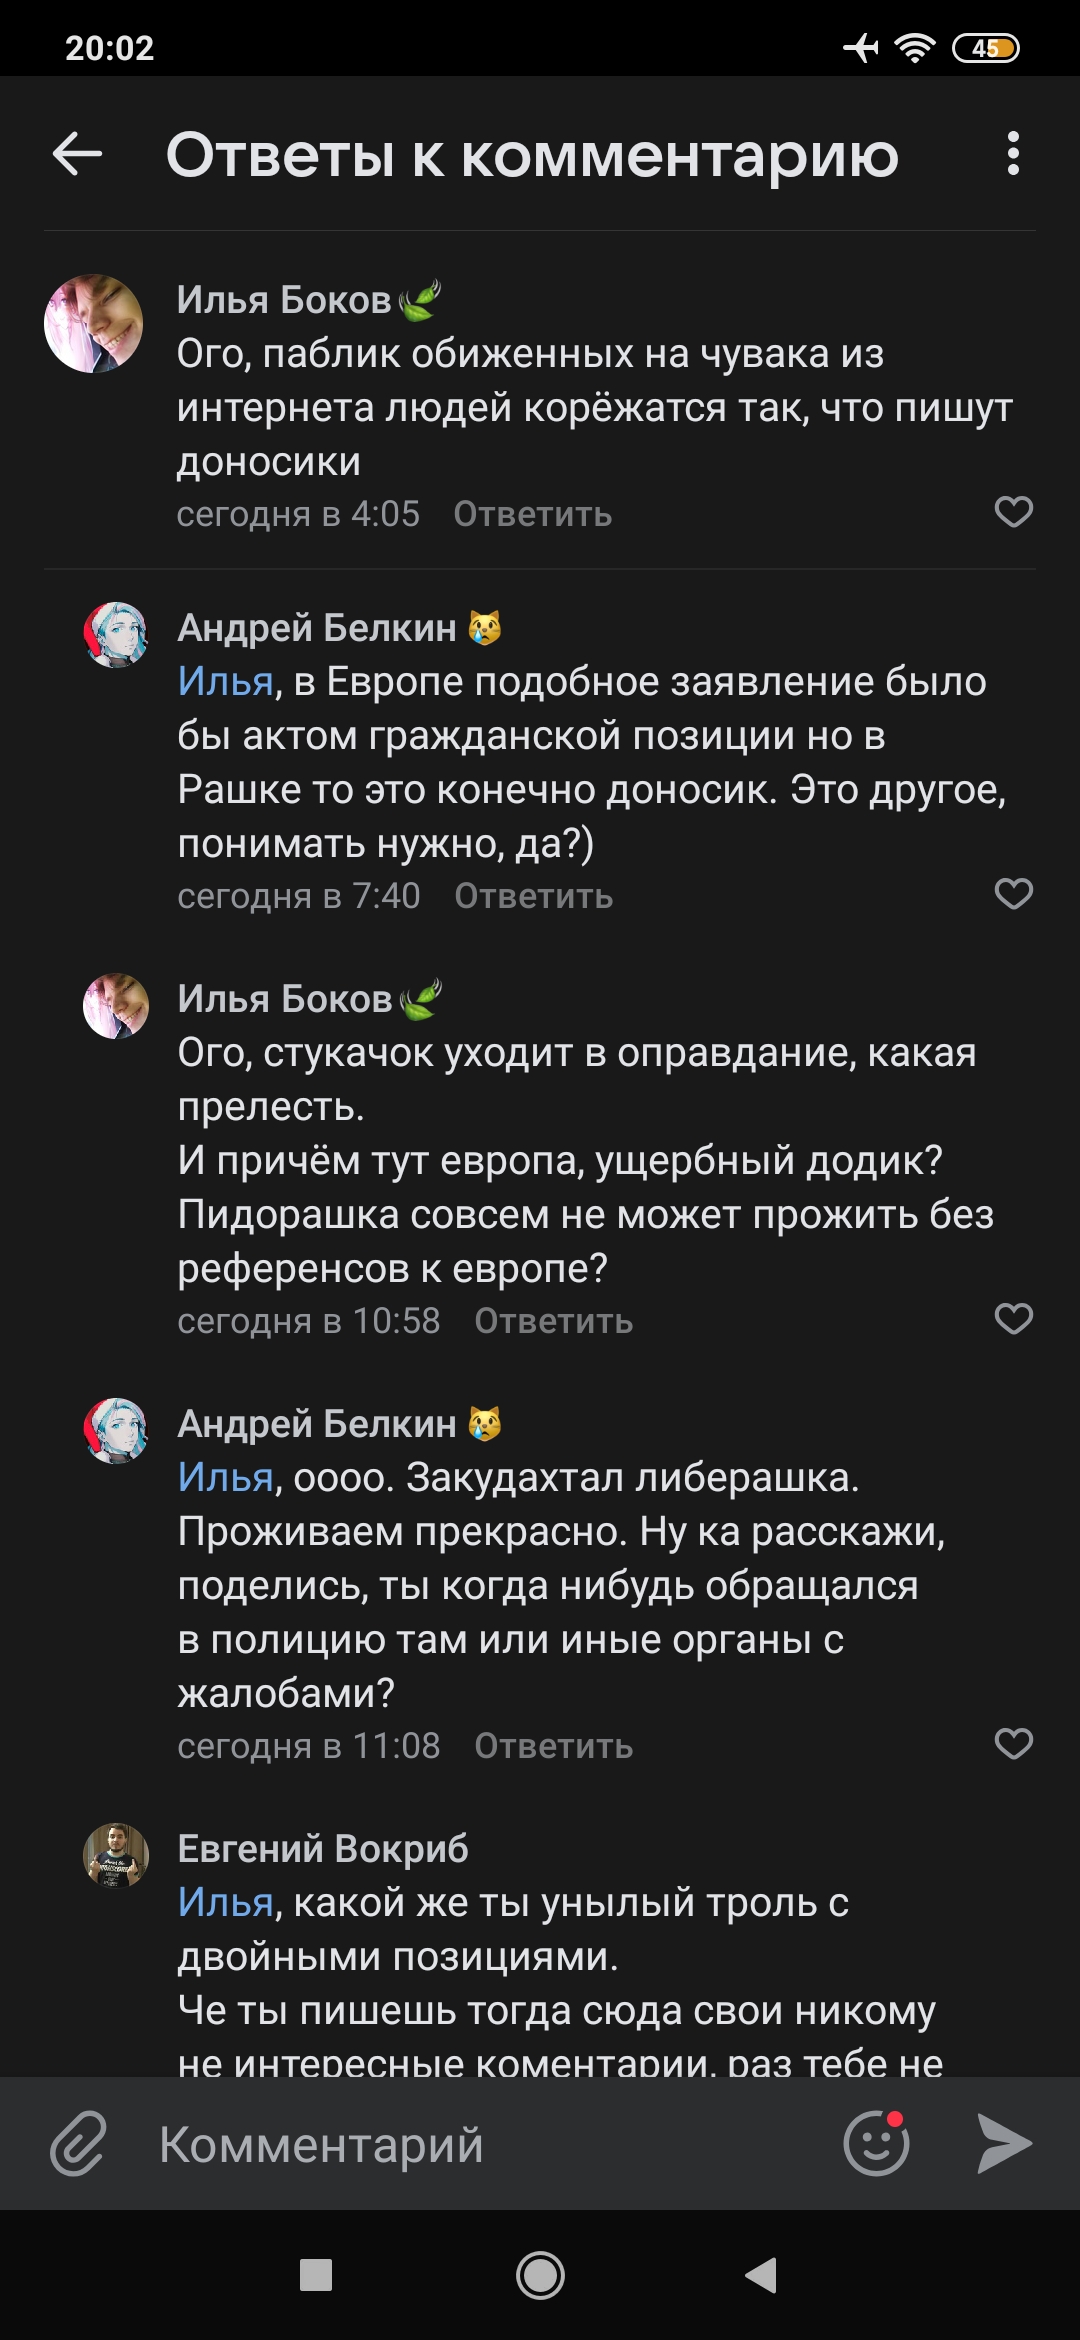Tap the blue Илья mention at 7:40

coord(225,682)
